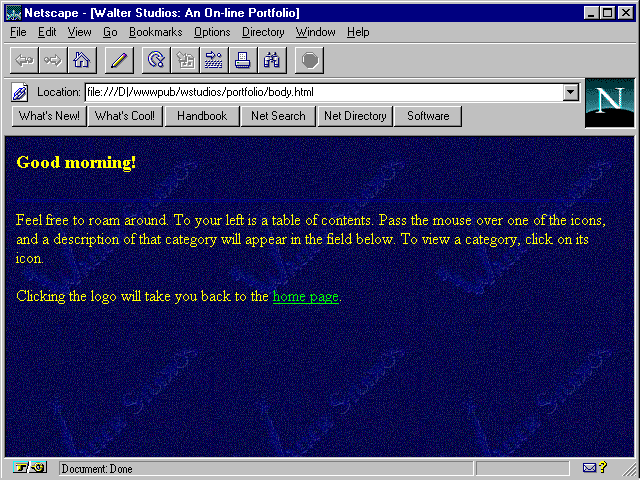Click the What's Cool! button
Screen dimensions: 640x480
125,116
